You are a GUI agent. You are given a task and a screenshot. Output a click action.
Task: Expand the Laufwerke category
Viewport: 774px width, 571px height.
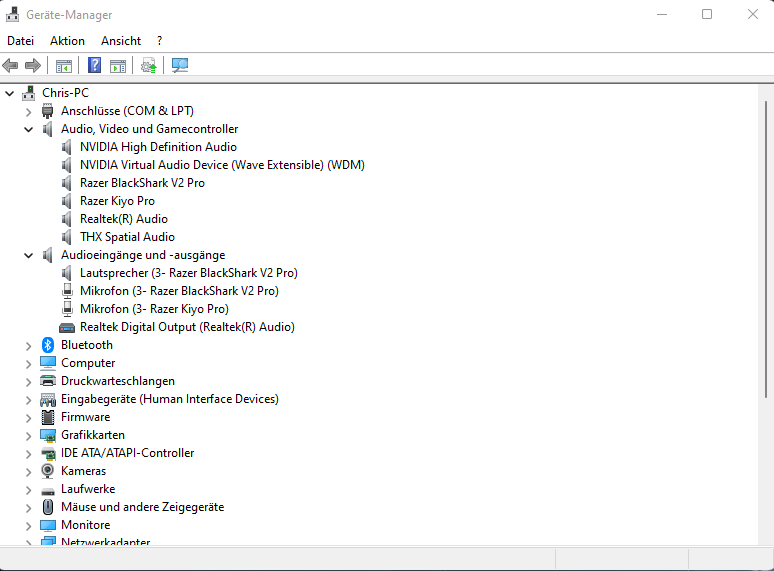[x=29, y=490]
